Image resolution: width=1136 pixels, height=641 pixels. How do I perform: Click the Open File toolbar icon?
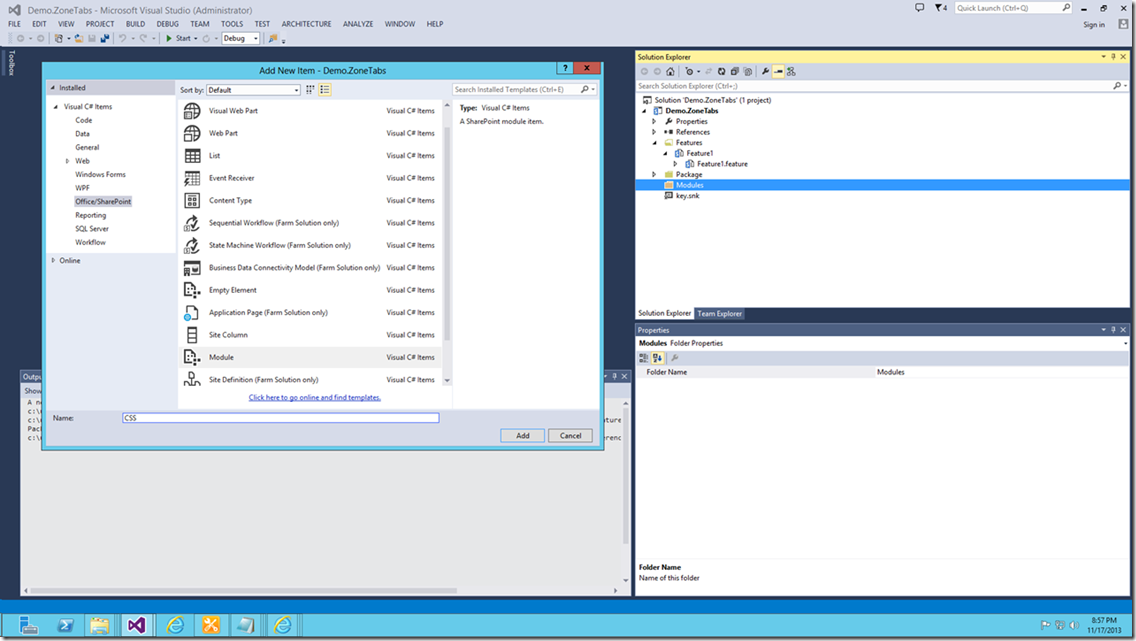(x=79, y=38)
